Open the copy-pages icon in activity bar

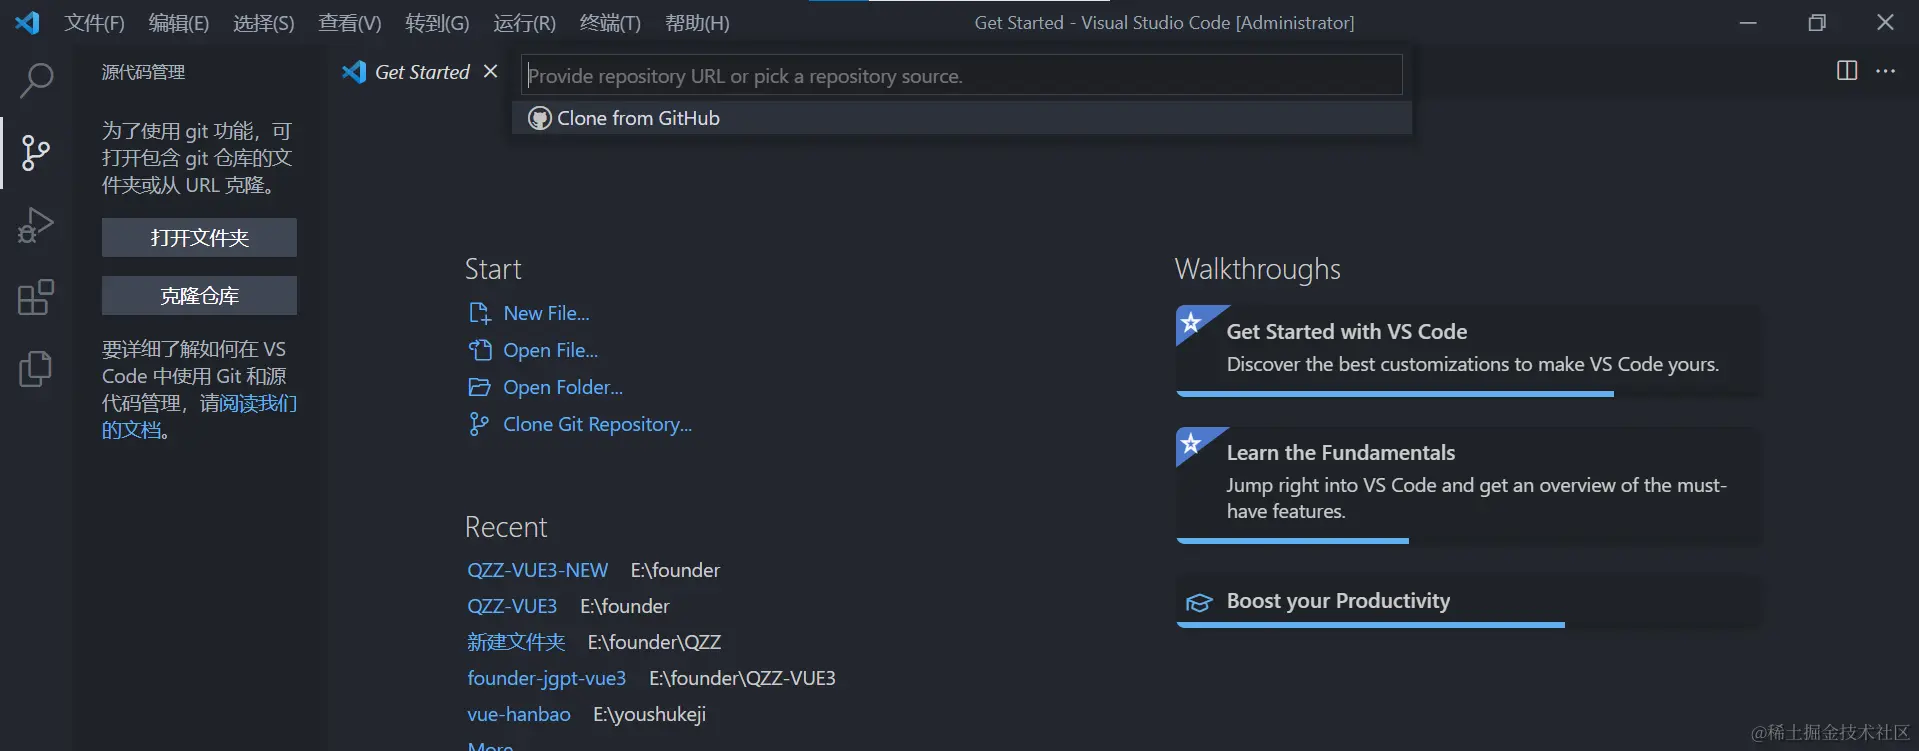click(x=36, y=369)
